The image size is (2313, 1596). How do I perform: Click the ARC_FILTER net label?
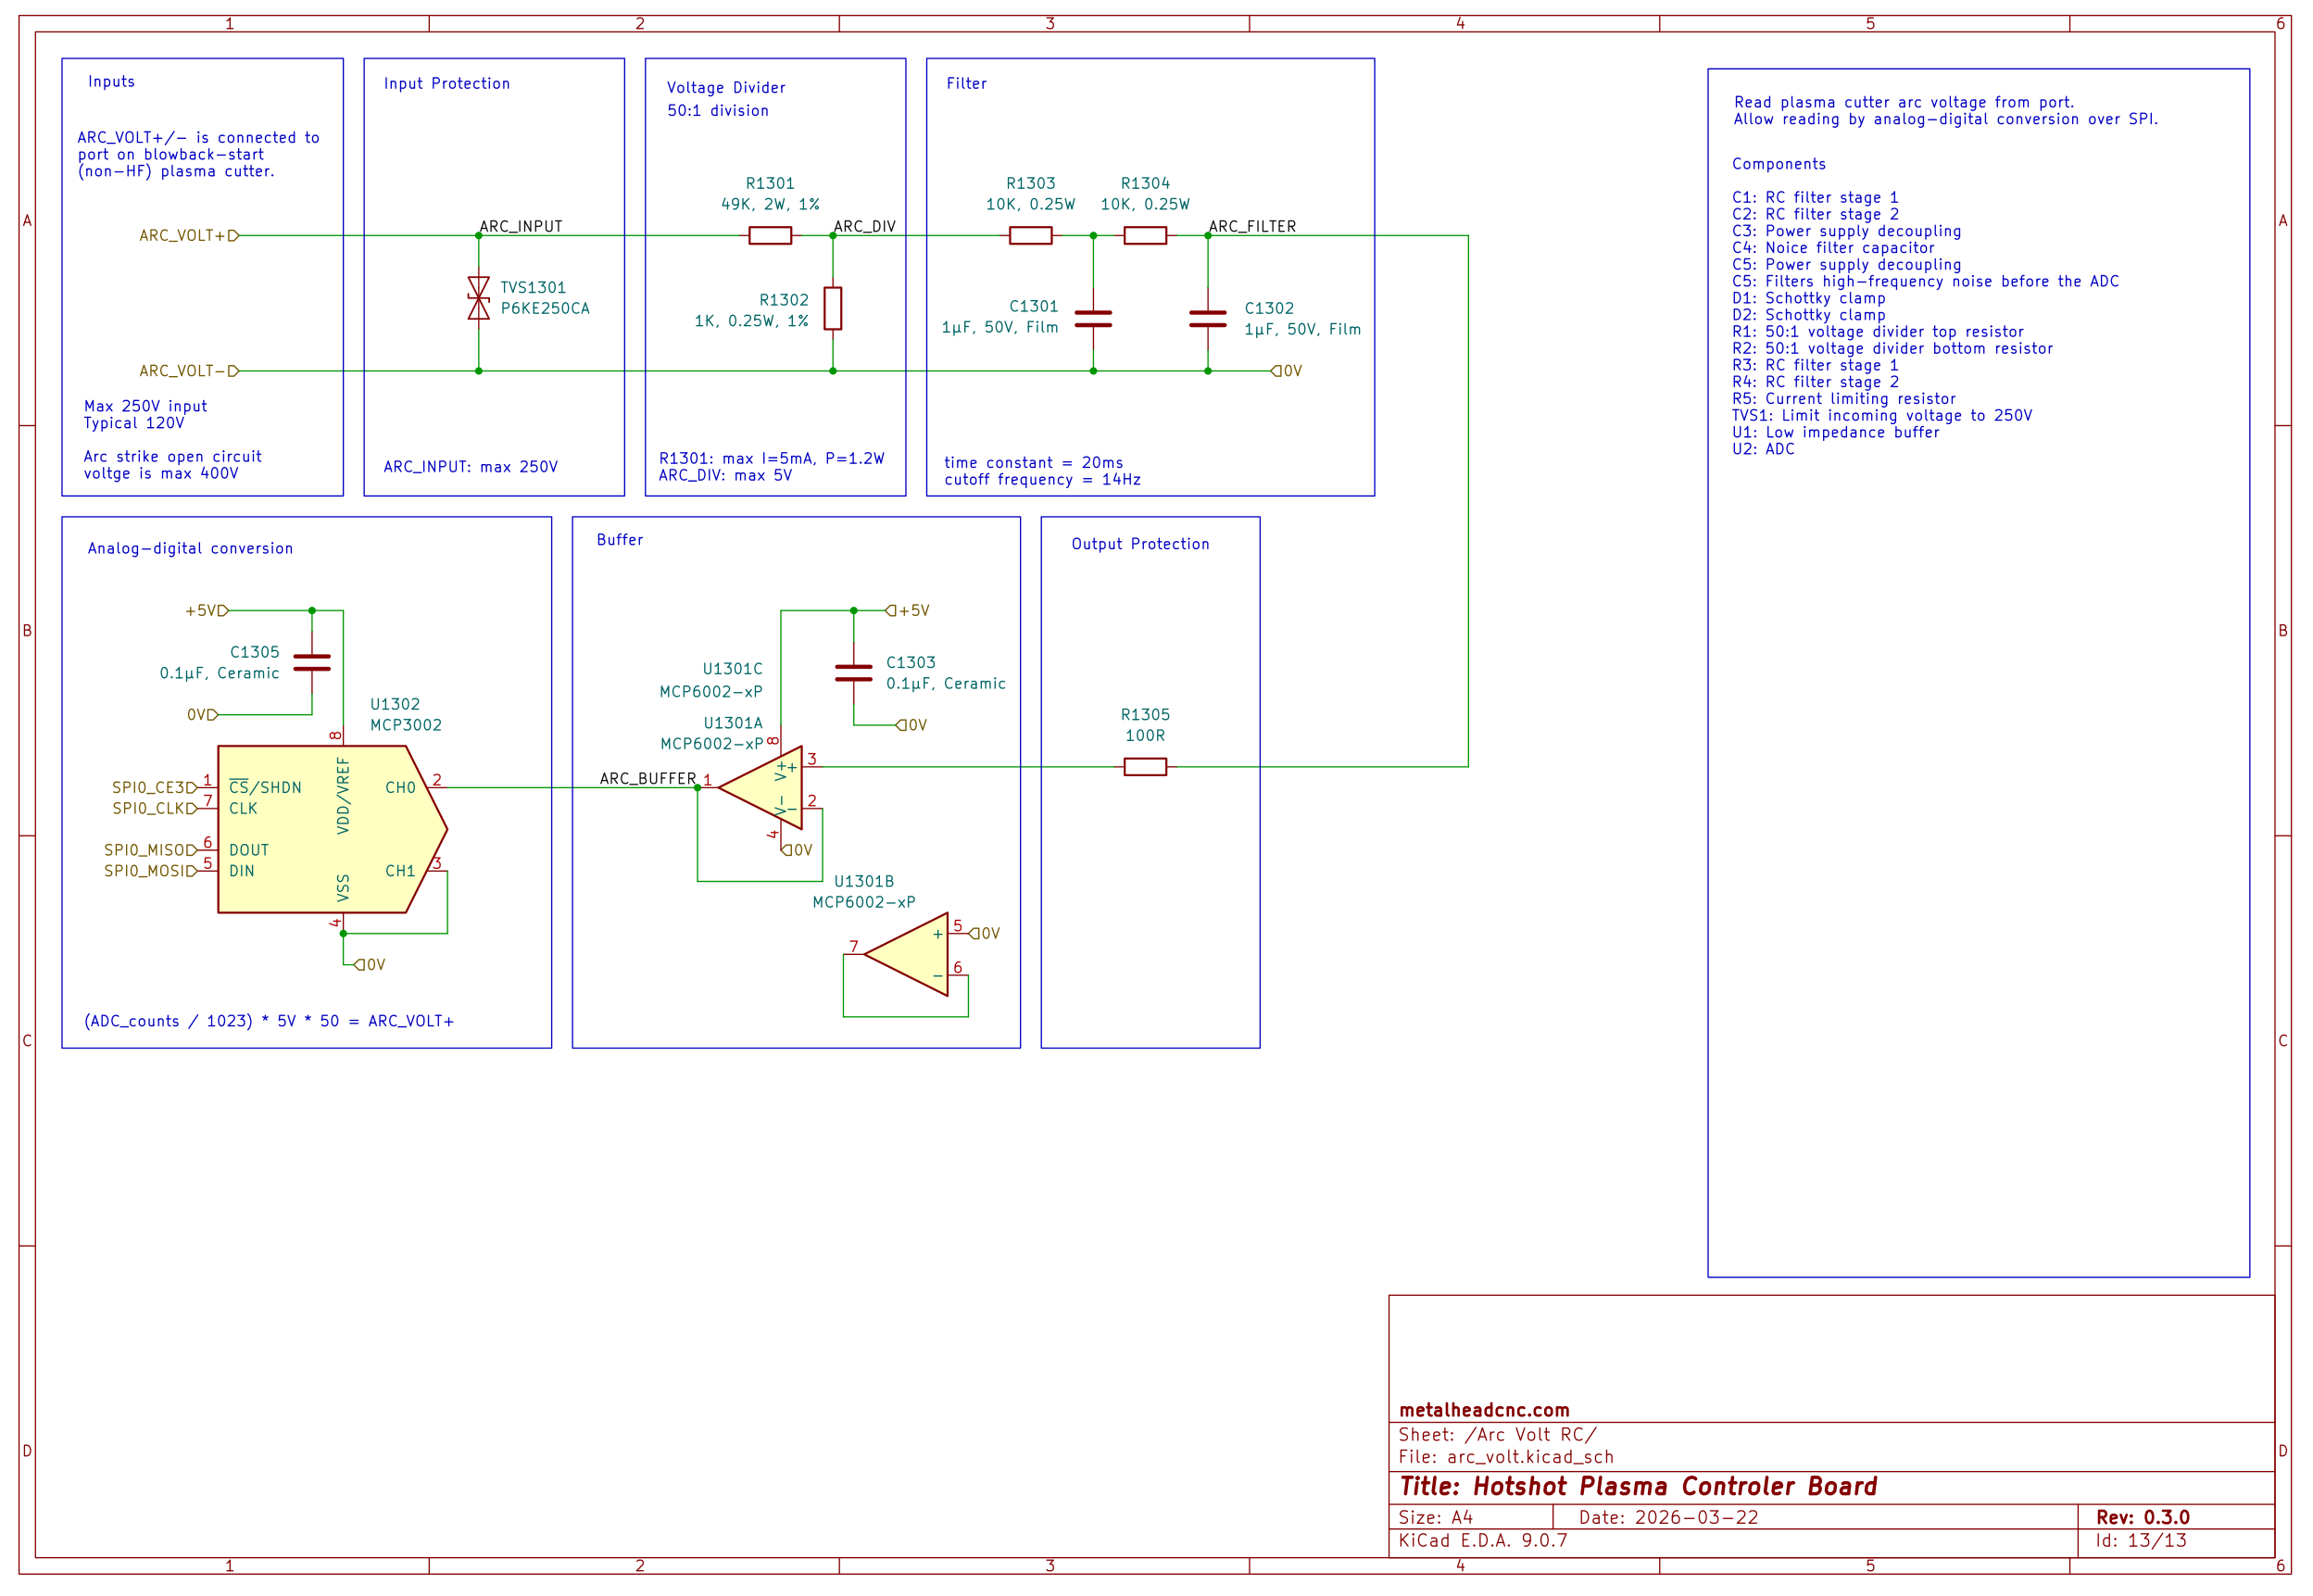tap(1252, 227)
